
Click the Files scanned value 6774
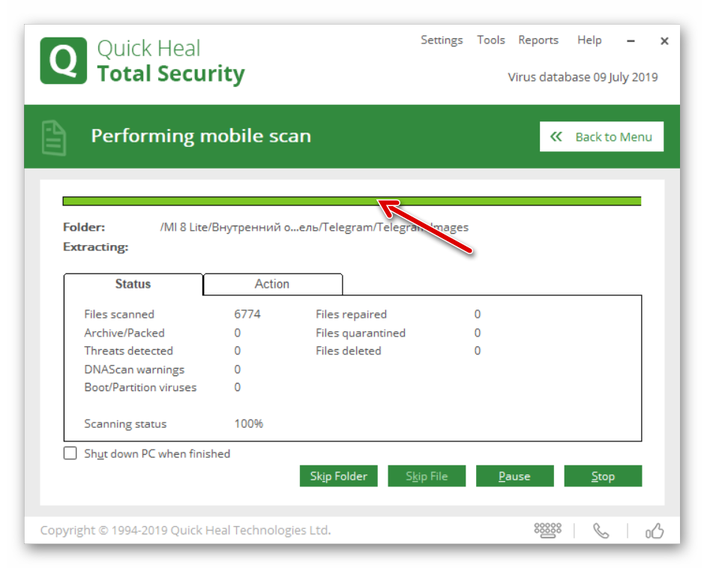(247, 314)
